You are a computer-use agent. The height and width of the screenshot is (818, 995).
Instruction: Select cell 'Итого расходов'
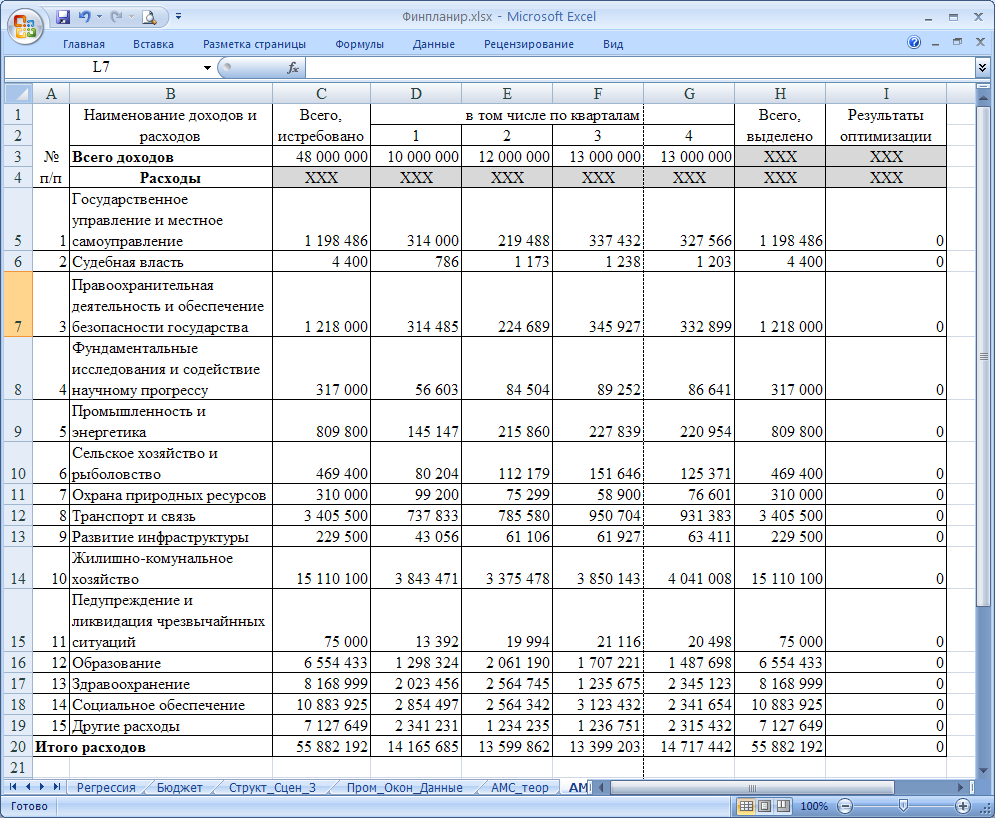152,746
